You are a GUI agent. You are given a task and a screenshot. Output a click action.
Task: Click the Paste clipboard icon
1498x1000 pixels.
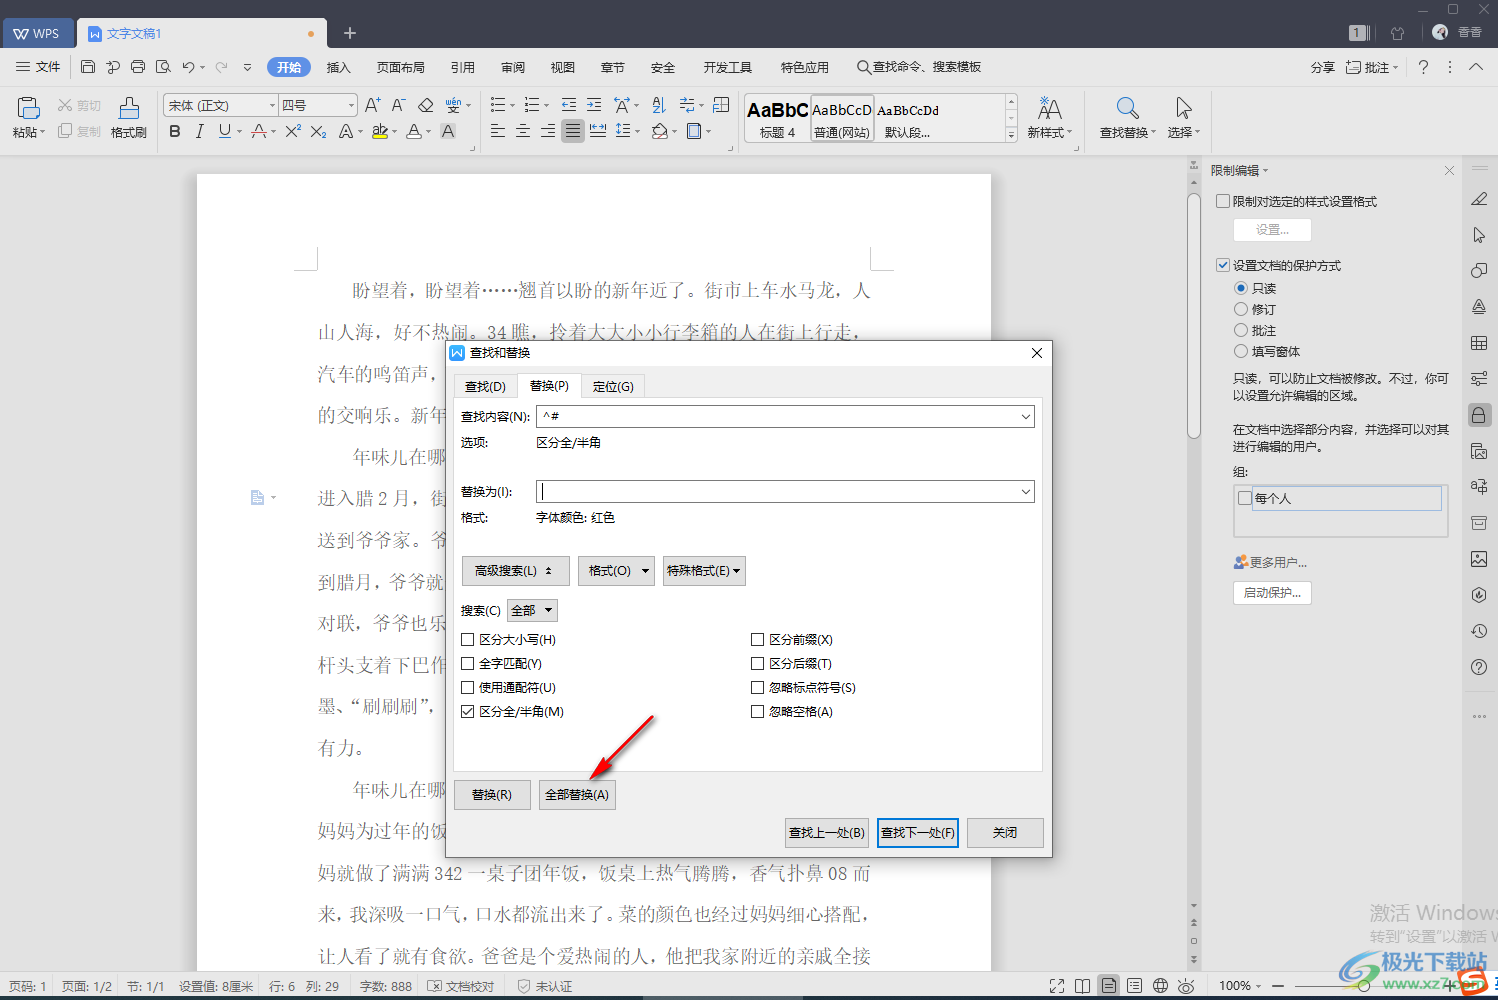pos(28,108)
